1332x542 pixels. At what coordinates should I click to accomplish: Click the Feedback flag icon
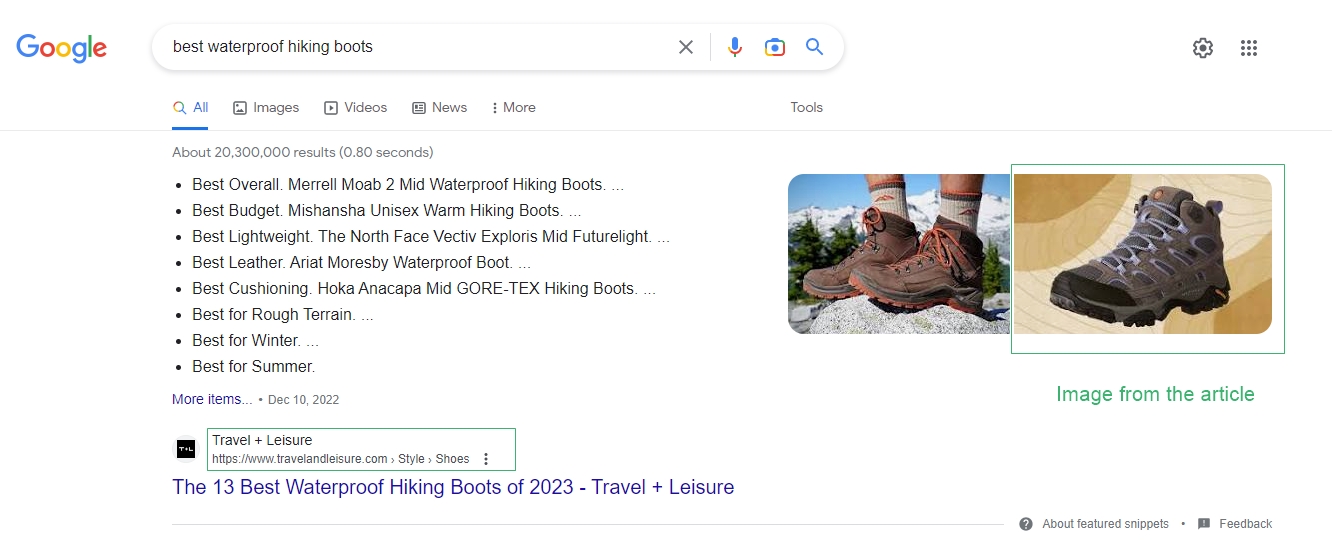click(x=1204, y=524)
